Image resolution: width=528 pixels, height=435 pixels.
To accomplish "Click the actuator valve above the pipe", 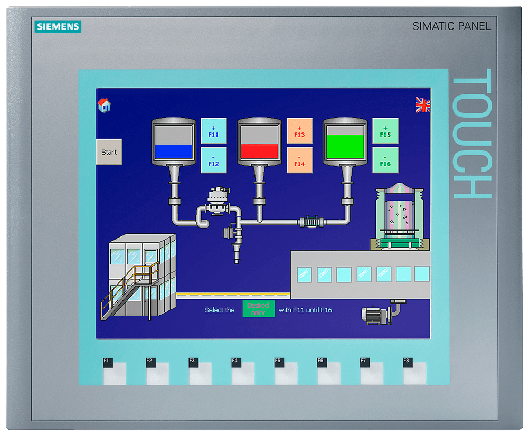I will 218,201.
